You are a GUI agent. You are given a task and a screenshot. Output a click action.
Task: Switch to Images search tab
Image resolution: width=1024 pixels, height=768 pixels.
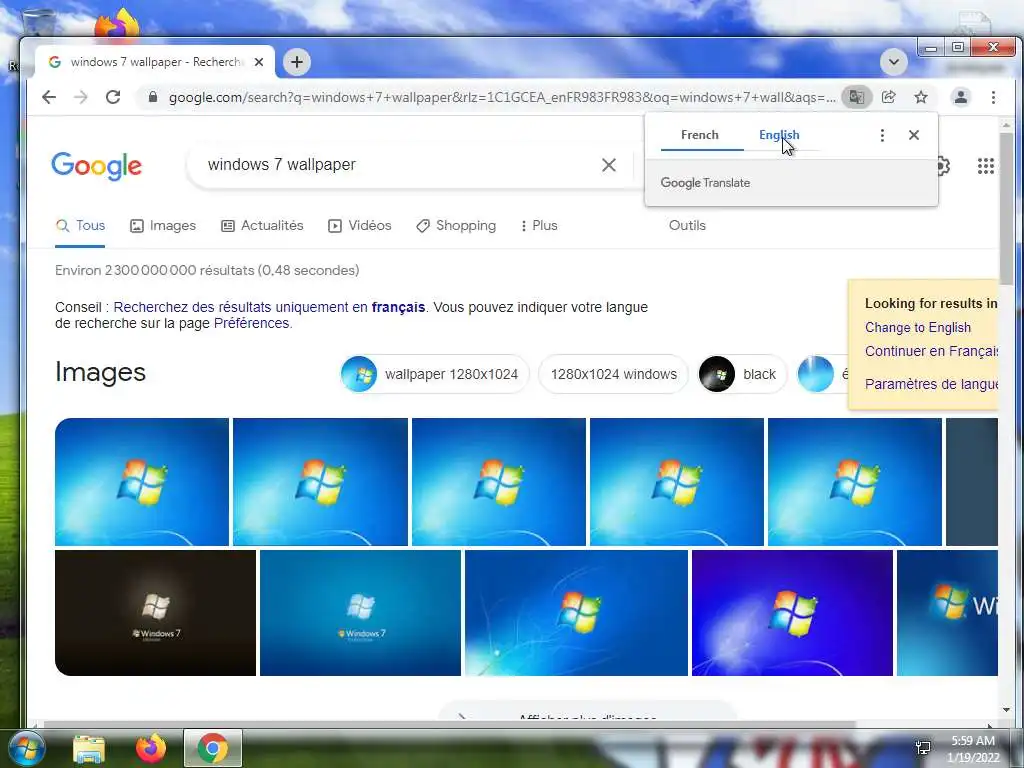[163, 226]
